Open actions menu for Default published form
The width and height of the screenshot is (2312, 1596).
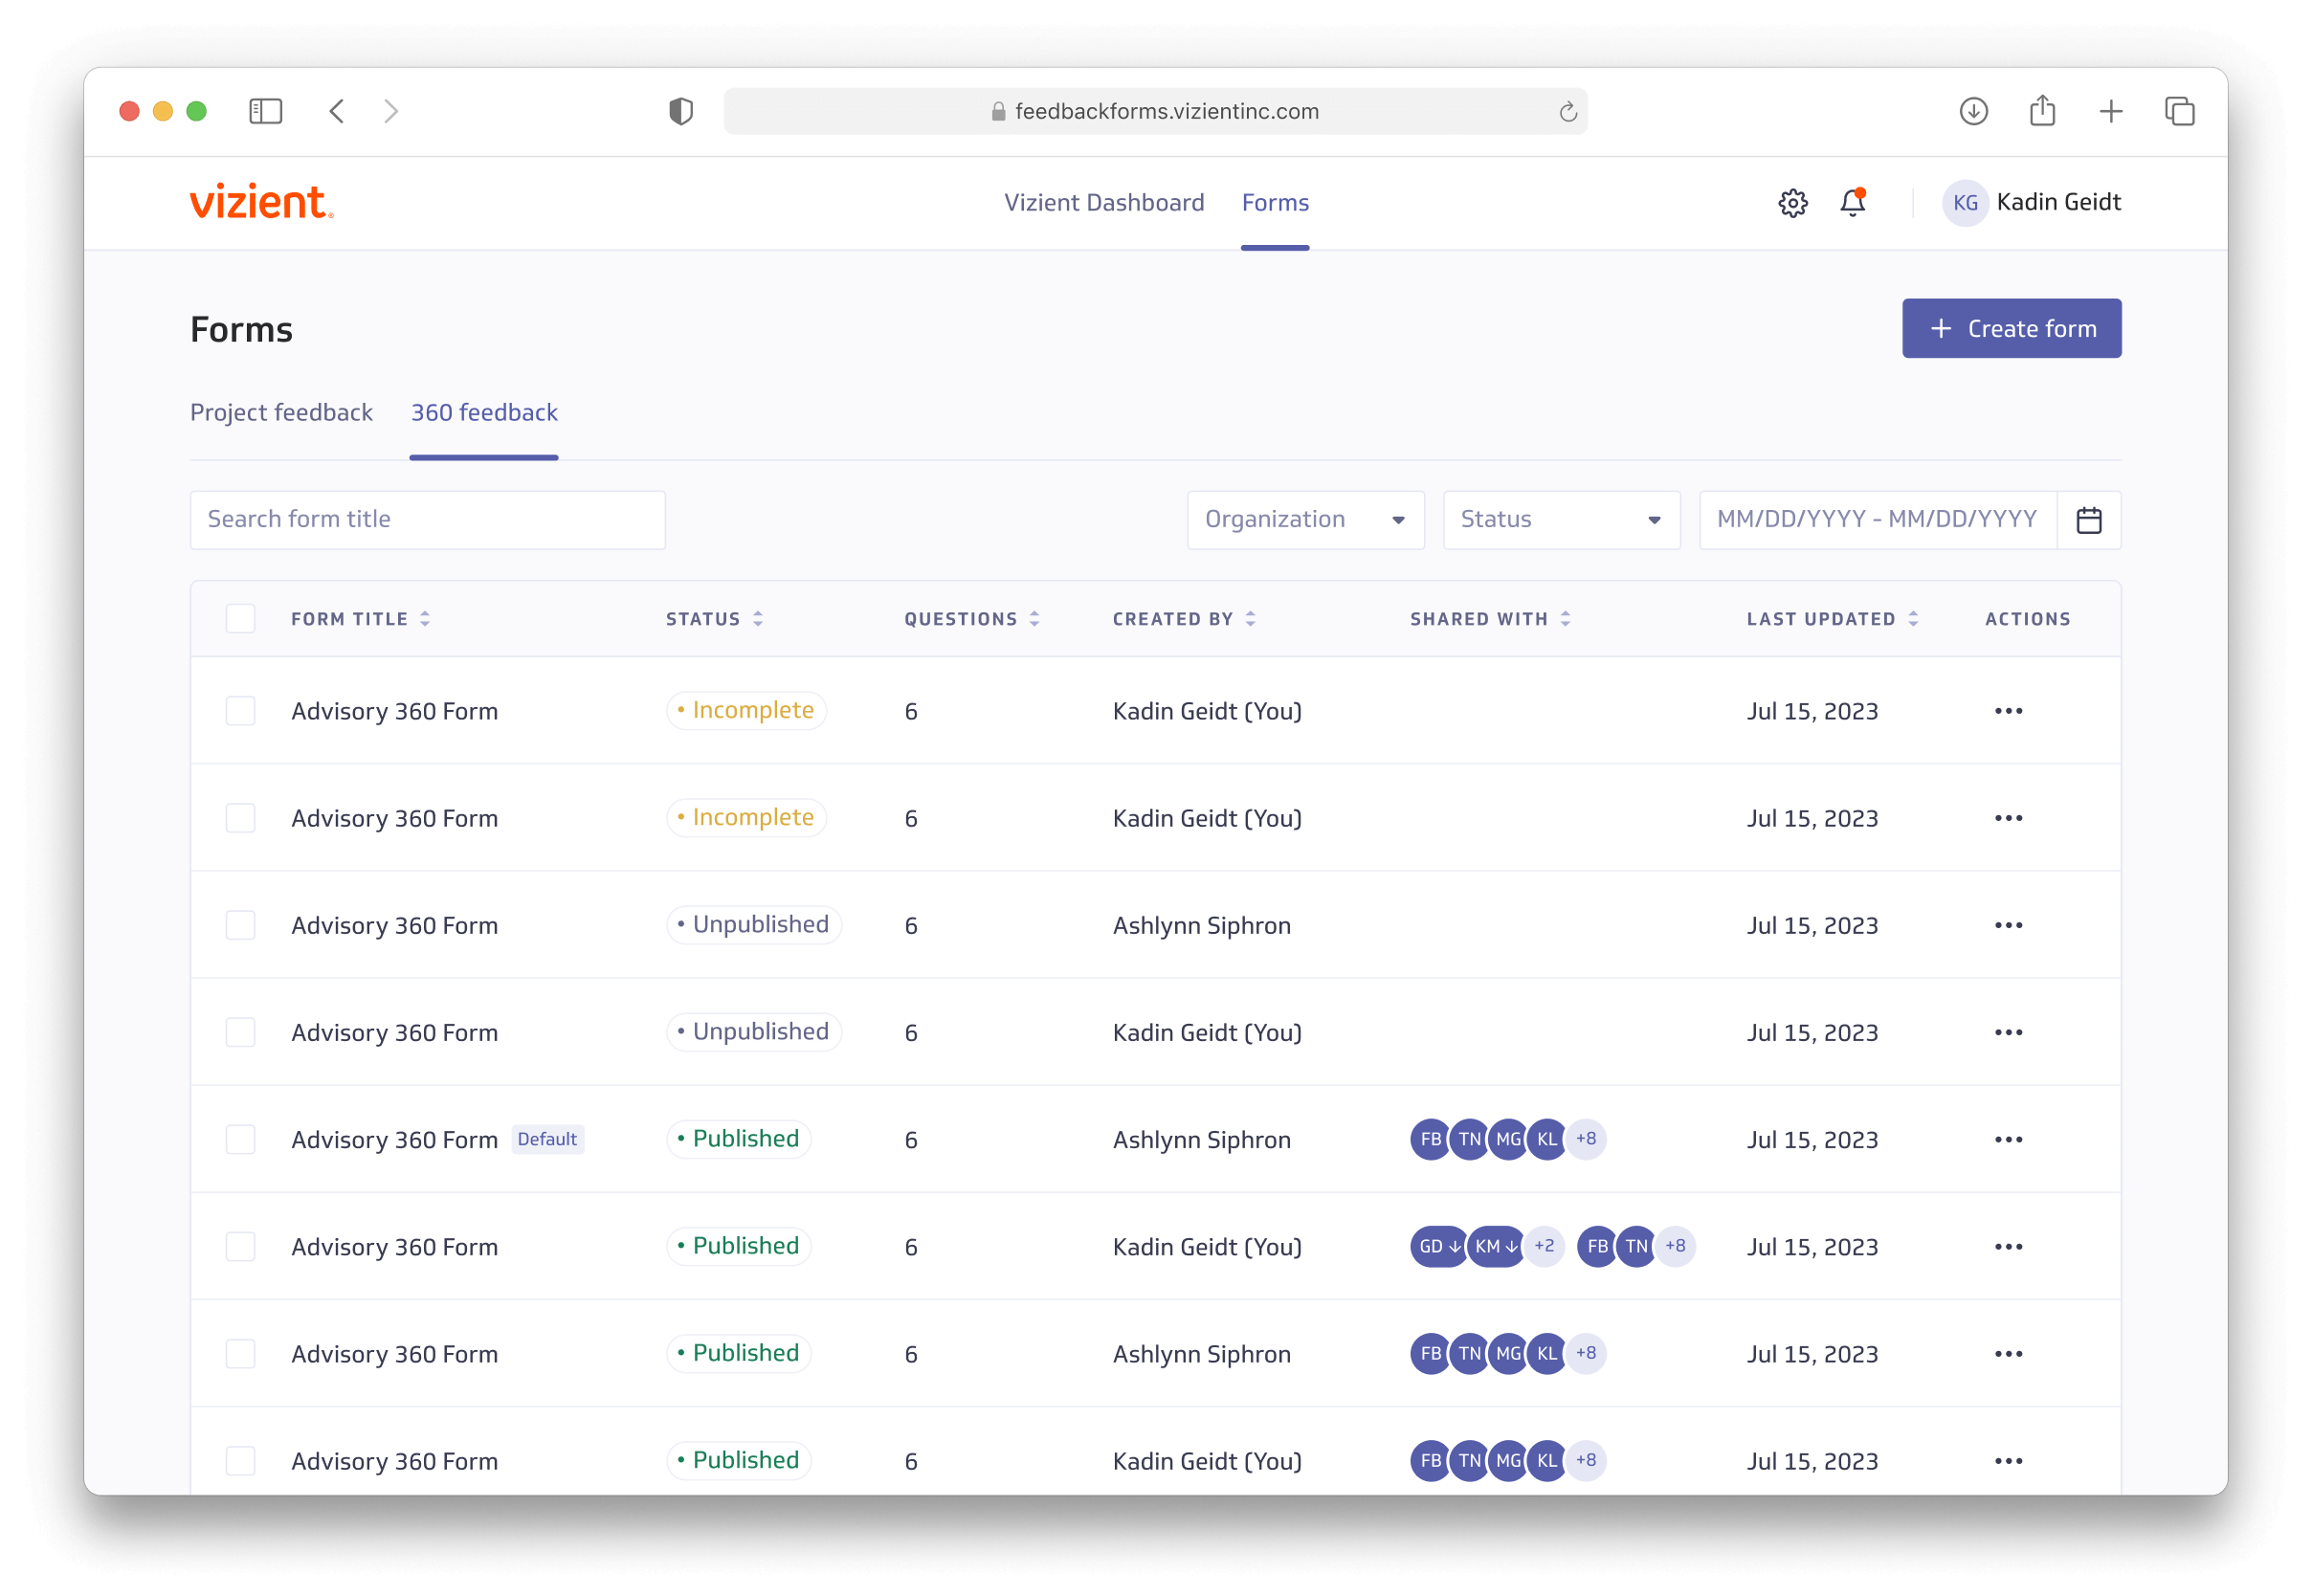pyautogui.click(x=2008, y=1140)
